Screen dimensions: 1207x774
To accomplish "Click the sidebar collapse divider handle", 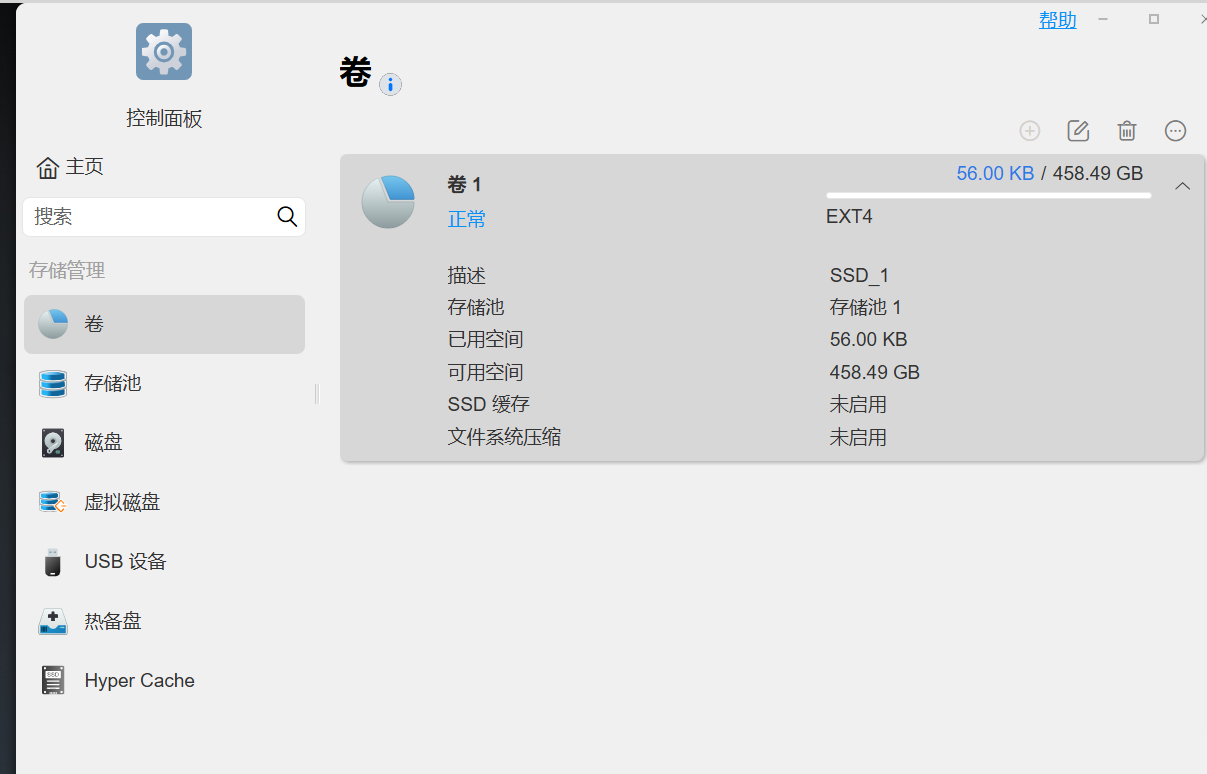I will coord(317,394).
